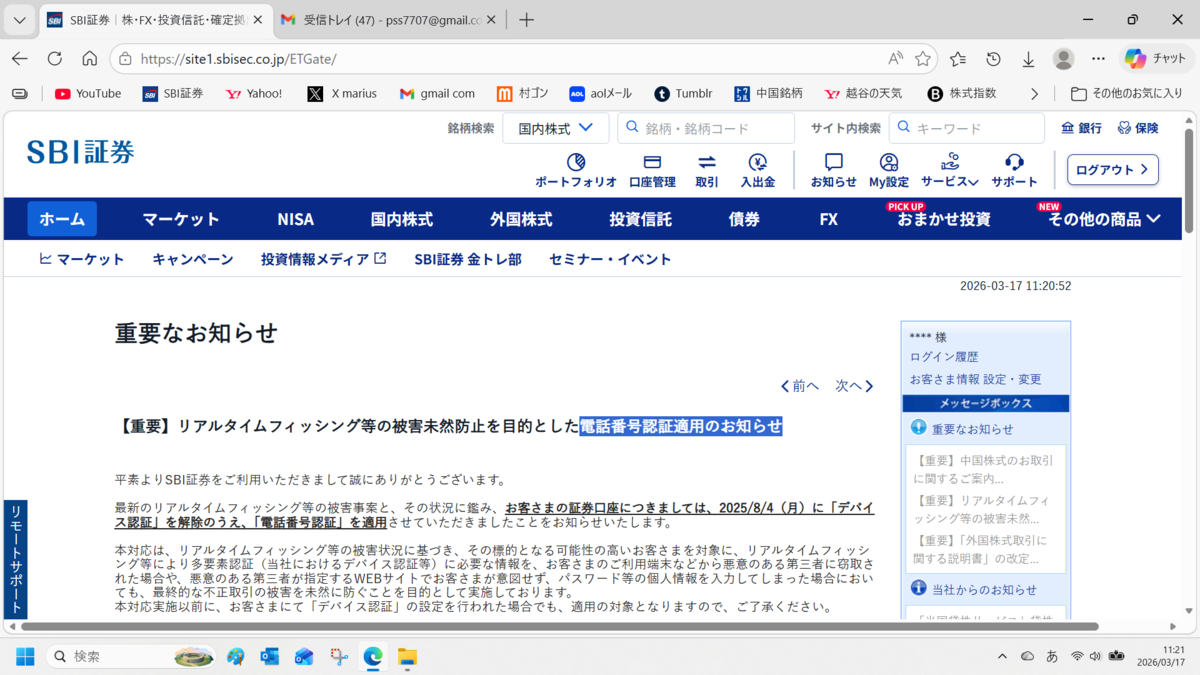Image resolution: width=1200 pixels, height=675 pixels.
Task: Open a new browser tab
Action: [x=527, y=20]
